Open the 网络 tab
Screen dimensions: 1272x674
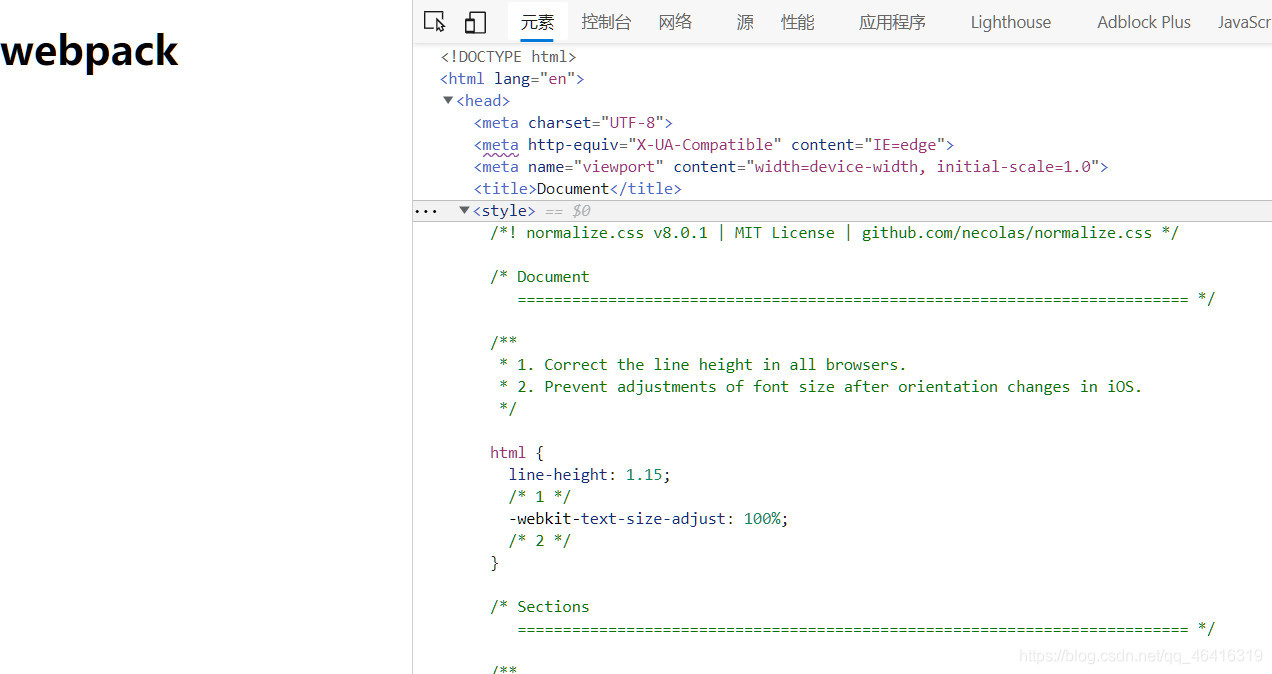pos(675,22)
